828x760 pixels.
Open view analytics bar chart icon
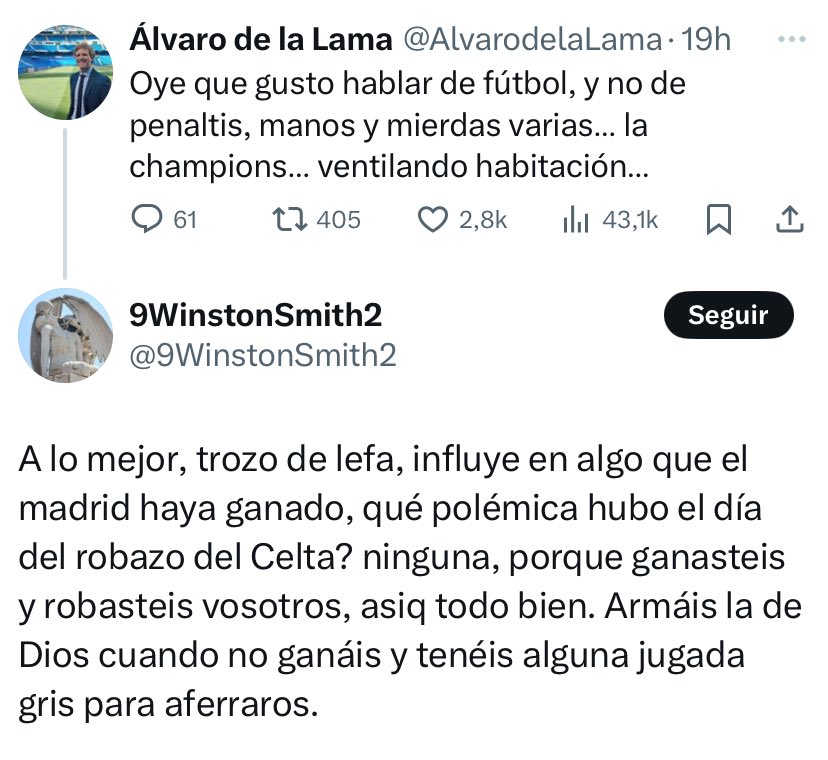point(576,220)
